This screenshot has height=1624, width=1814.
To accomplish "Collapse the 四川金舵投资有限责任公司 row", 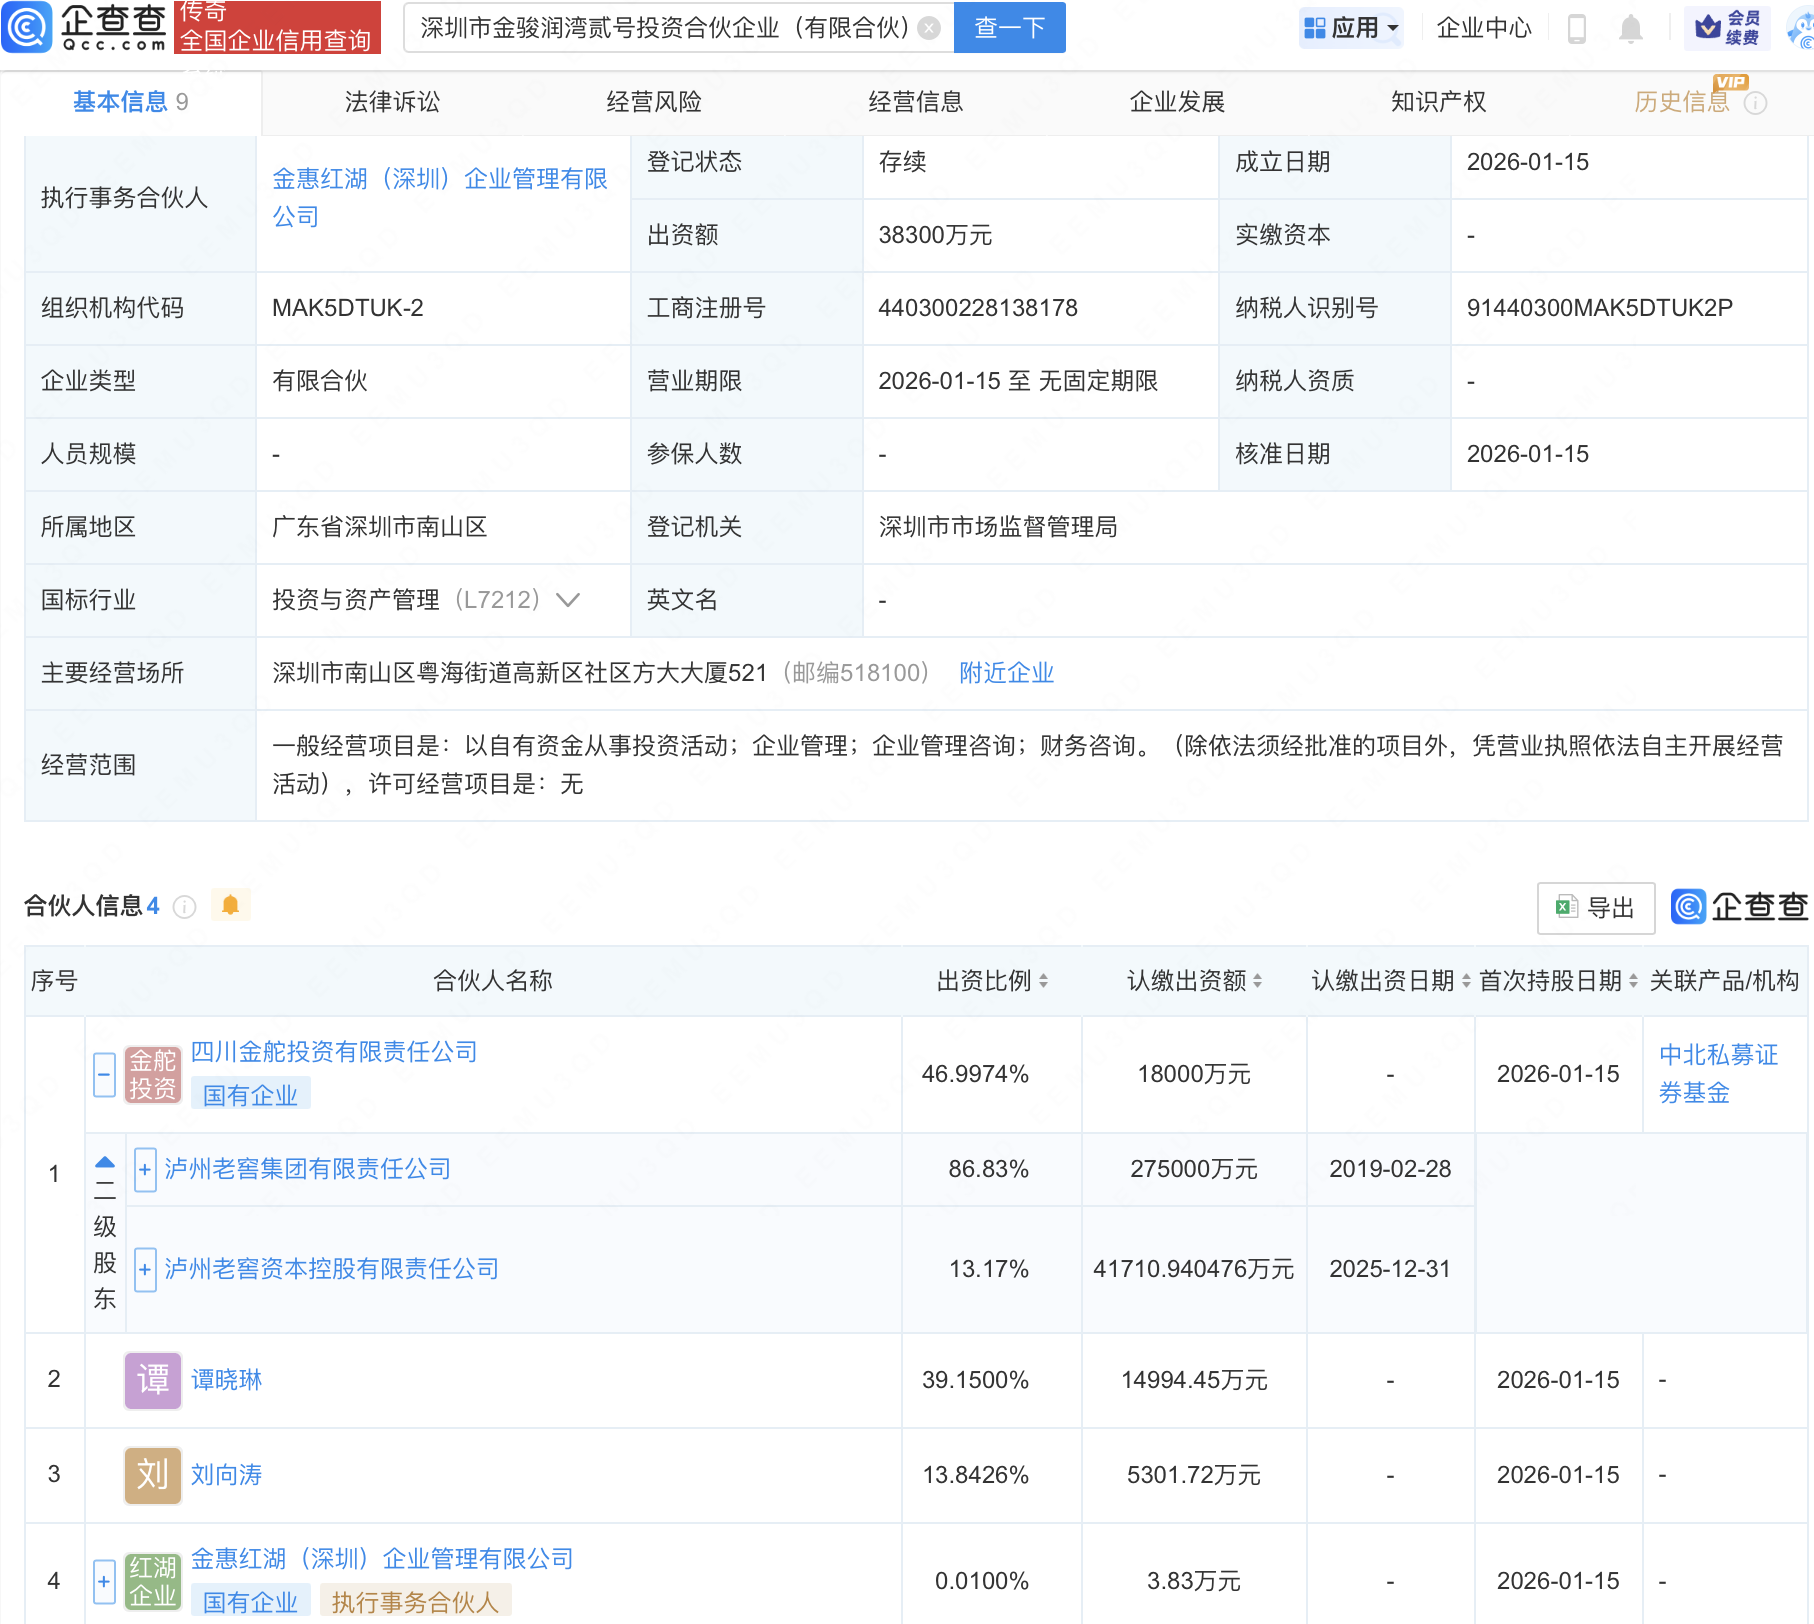I will click(x=104, y=1075).
